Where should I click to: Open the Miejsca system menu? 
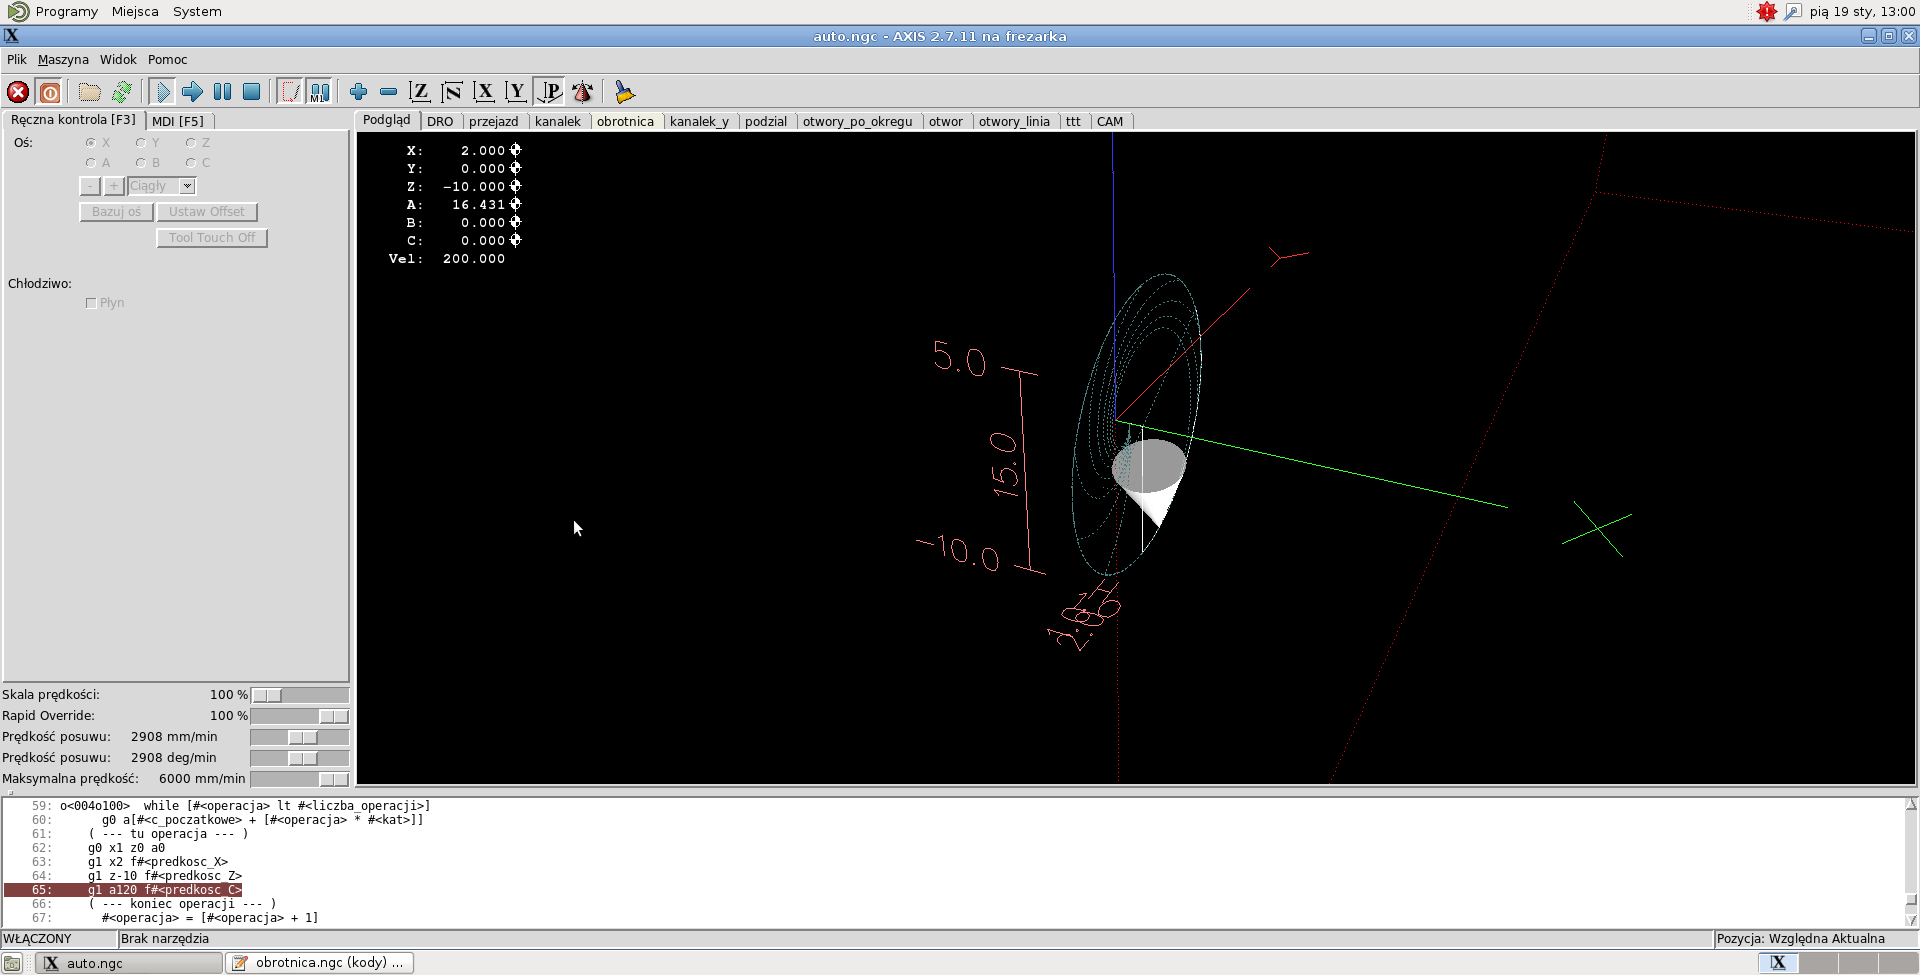click(135, 12)
